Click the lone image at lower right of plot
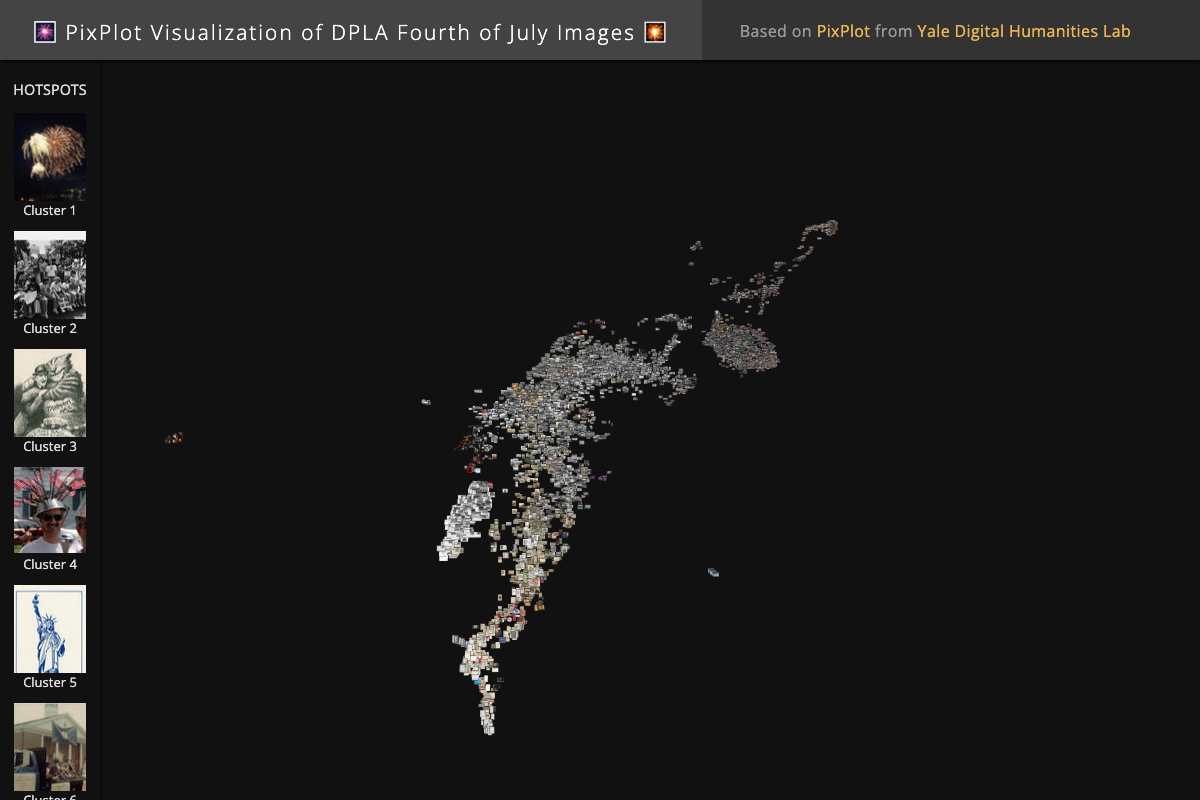The height and width of the screenshot is (800, 1200). [x=713, y=572]
